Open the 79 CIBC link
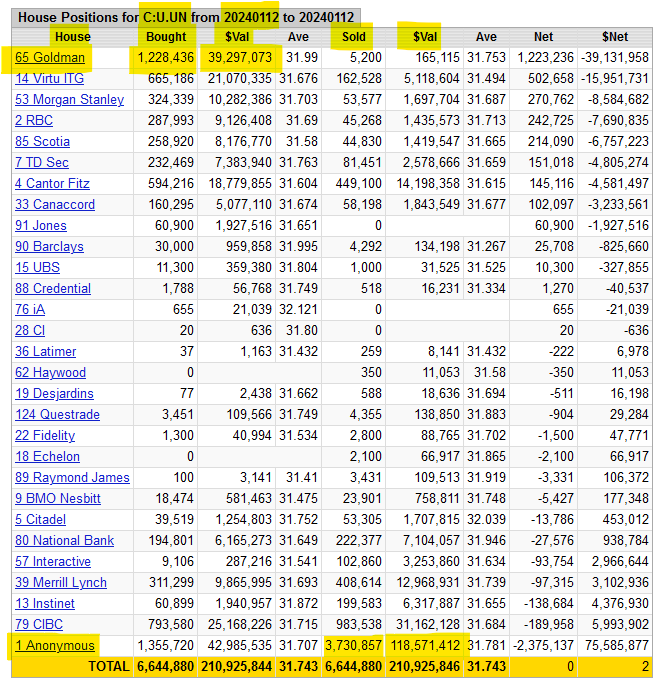657x681 pixels. [x=39, y=624]
